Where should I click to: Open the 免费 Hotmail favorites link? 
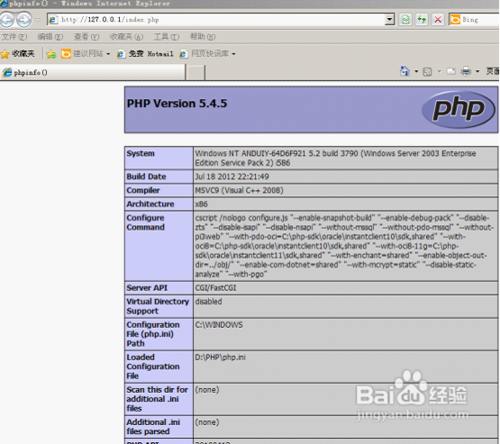[145, 54]
